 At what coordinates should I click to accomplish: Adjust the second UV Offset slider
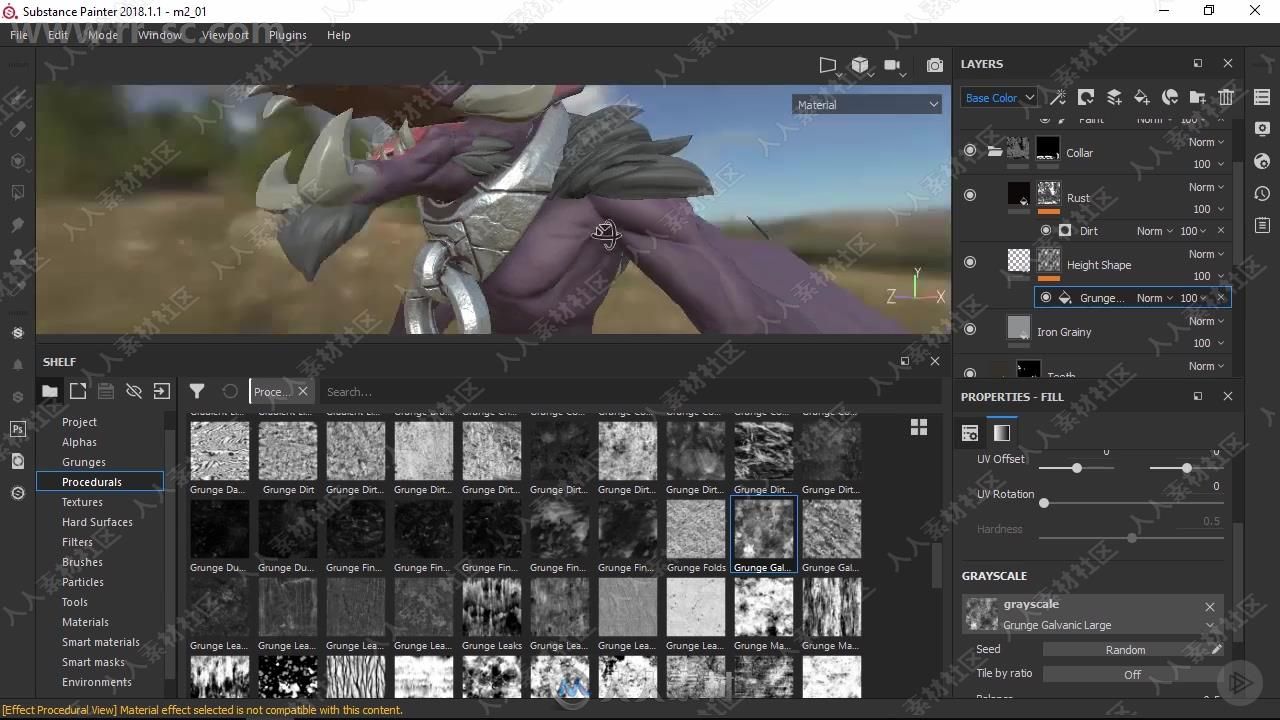[x=1186, y=468]
